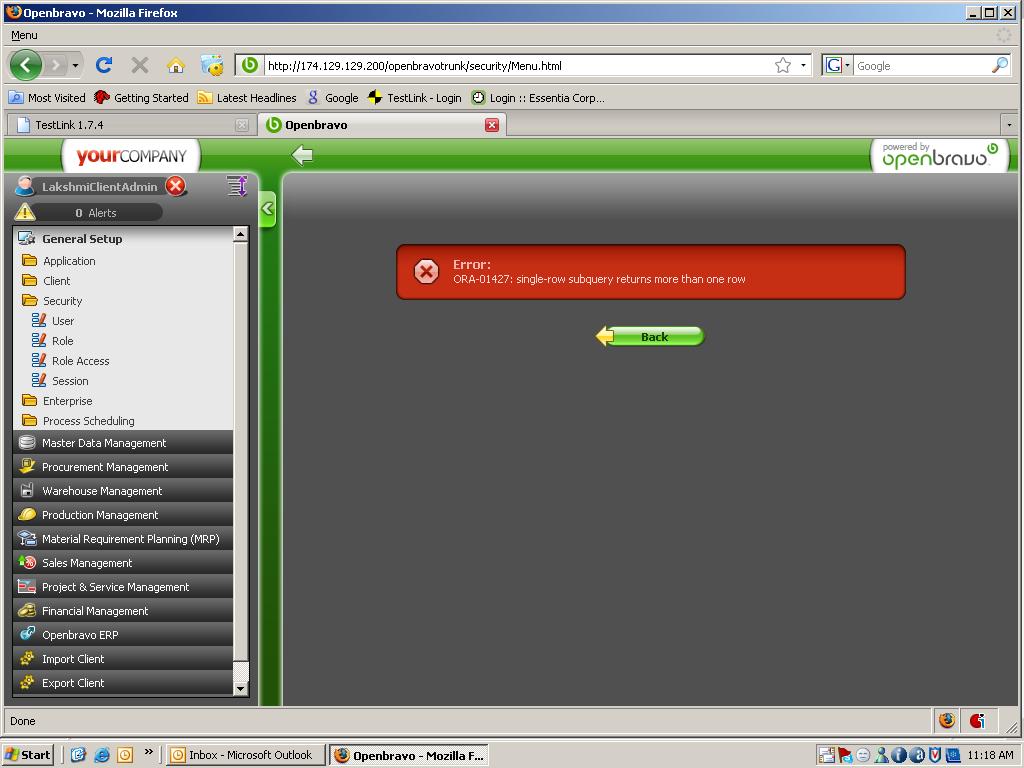1024x768 pixels.
Task: Open the Role Access window
Action: pyautogui.click(x=80, y=361)
